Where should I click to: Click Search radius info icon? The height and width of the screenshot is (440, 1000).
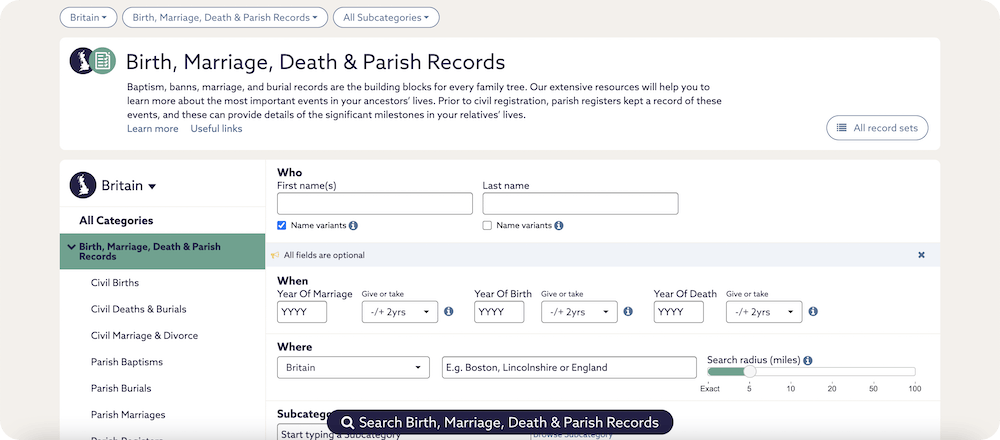(808, 360)
